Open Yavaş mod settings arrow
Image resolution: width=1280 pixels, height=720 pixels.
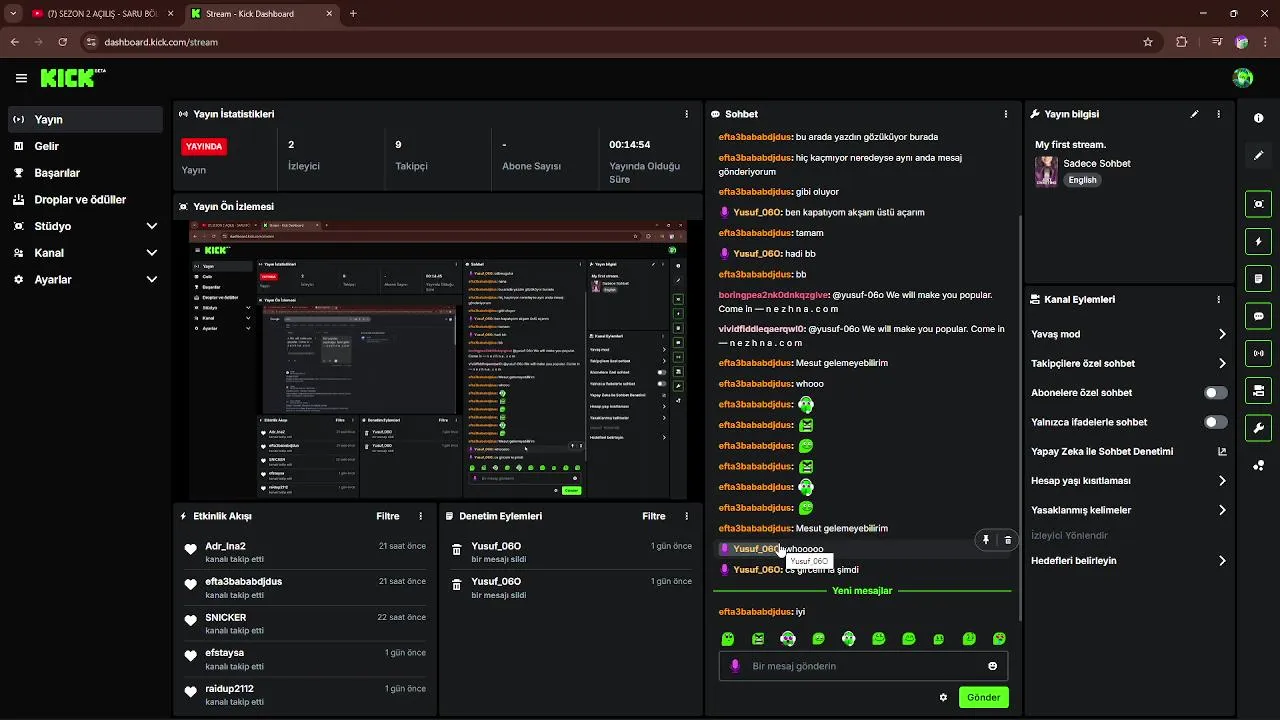tap(1221, 334)
